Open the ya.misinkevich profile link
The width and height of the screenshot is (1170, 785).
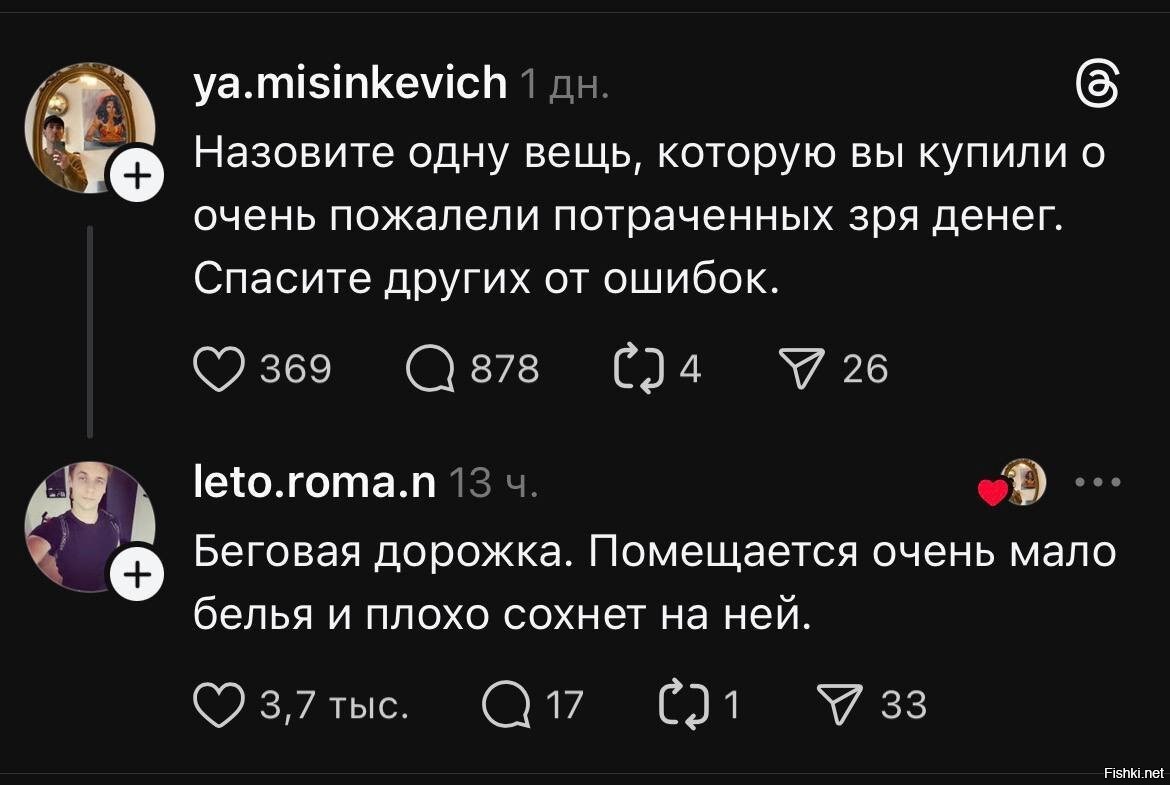[x=350, y=84]
